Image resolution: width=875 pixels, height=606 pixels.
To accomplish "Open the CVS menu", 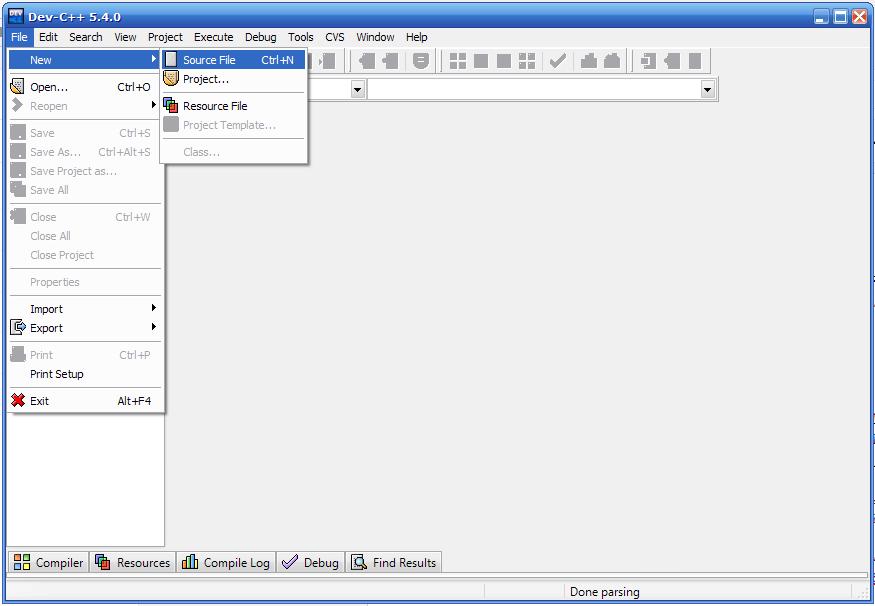I will 335,37.
